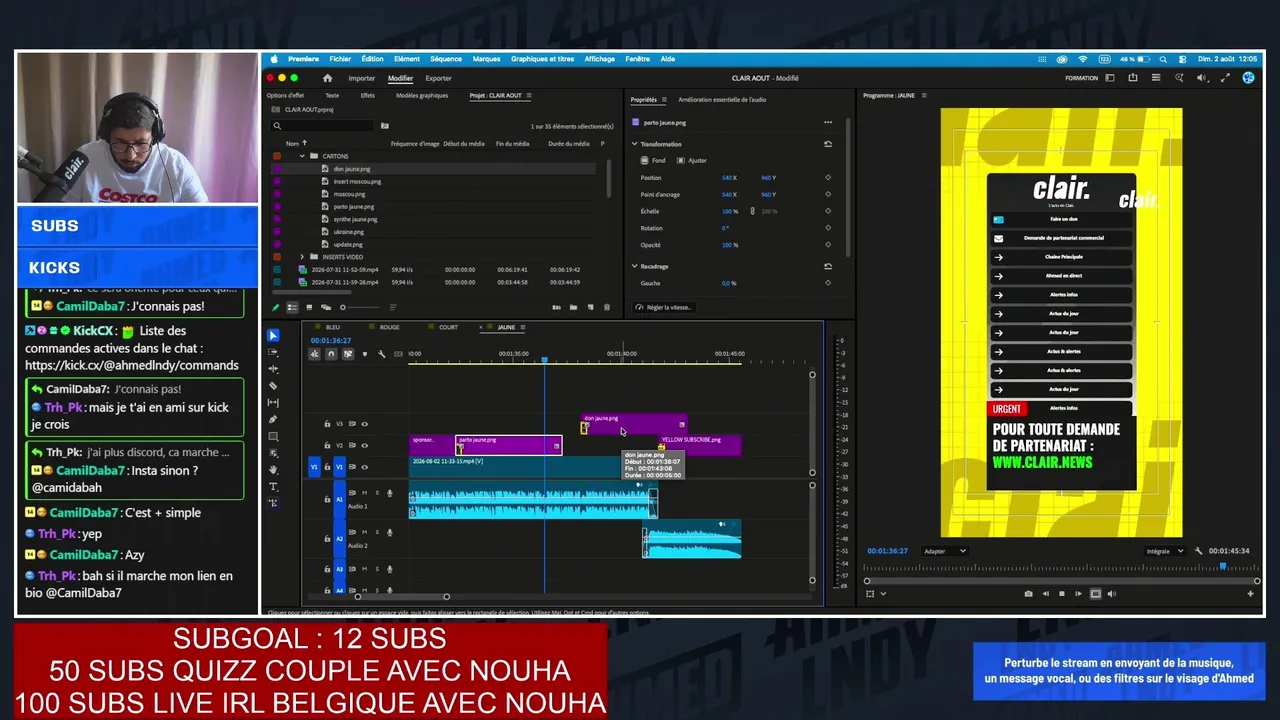Reset Transformation properties
Screen dimensions: 1280x720
coord(827,144)
